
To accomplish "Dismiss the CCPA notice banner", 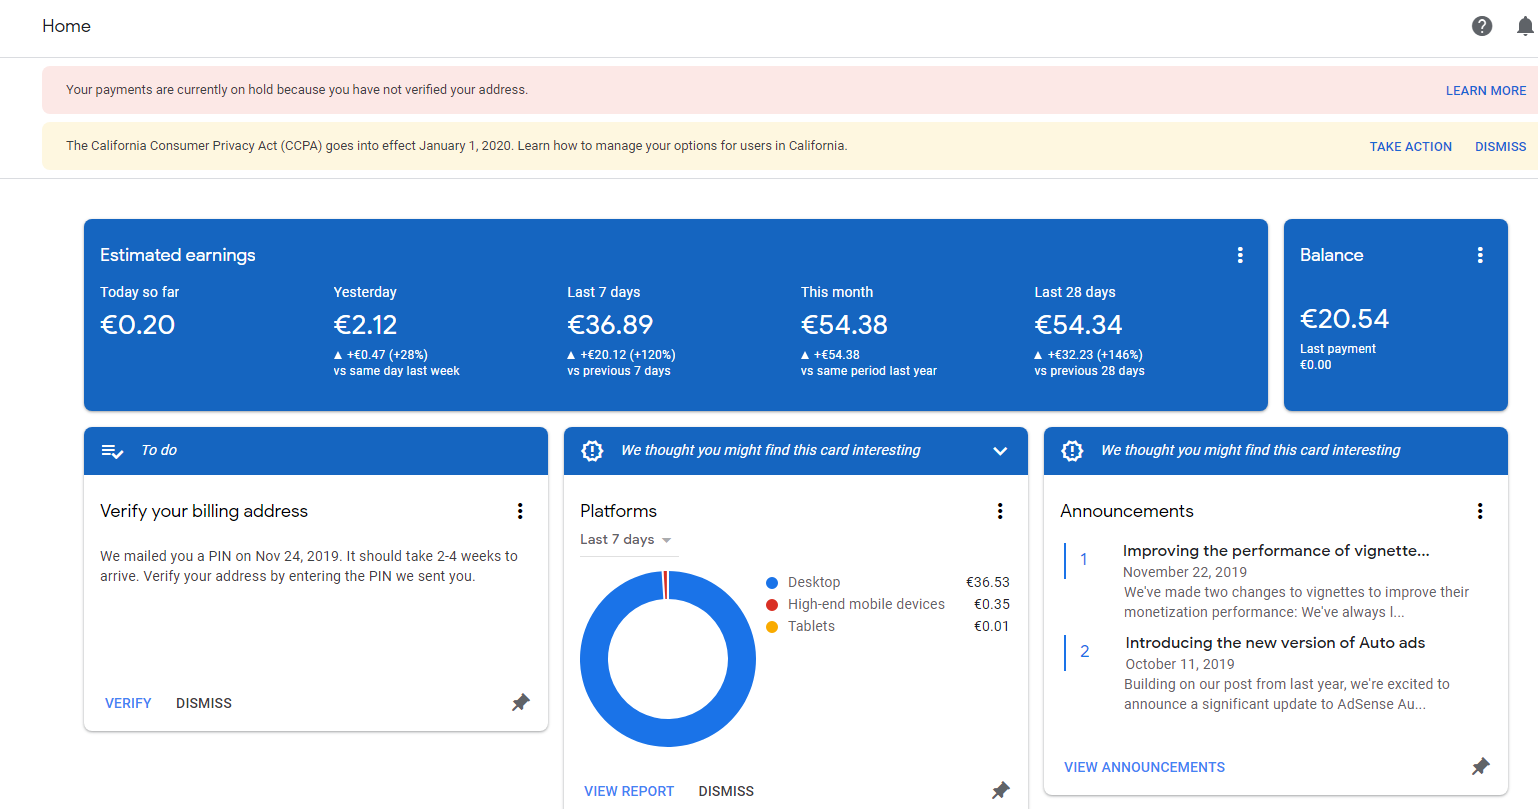I will pyautogui.click(x=1500, y=146).
